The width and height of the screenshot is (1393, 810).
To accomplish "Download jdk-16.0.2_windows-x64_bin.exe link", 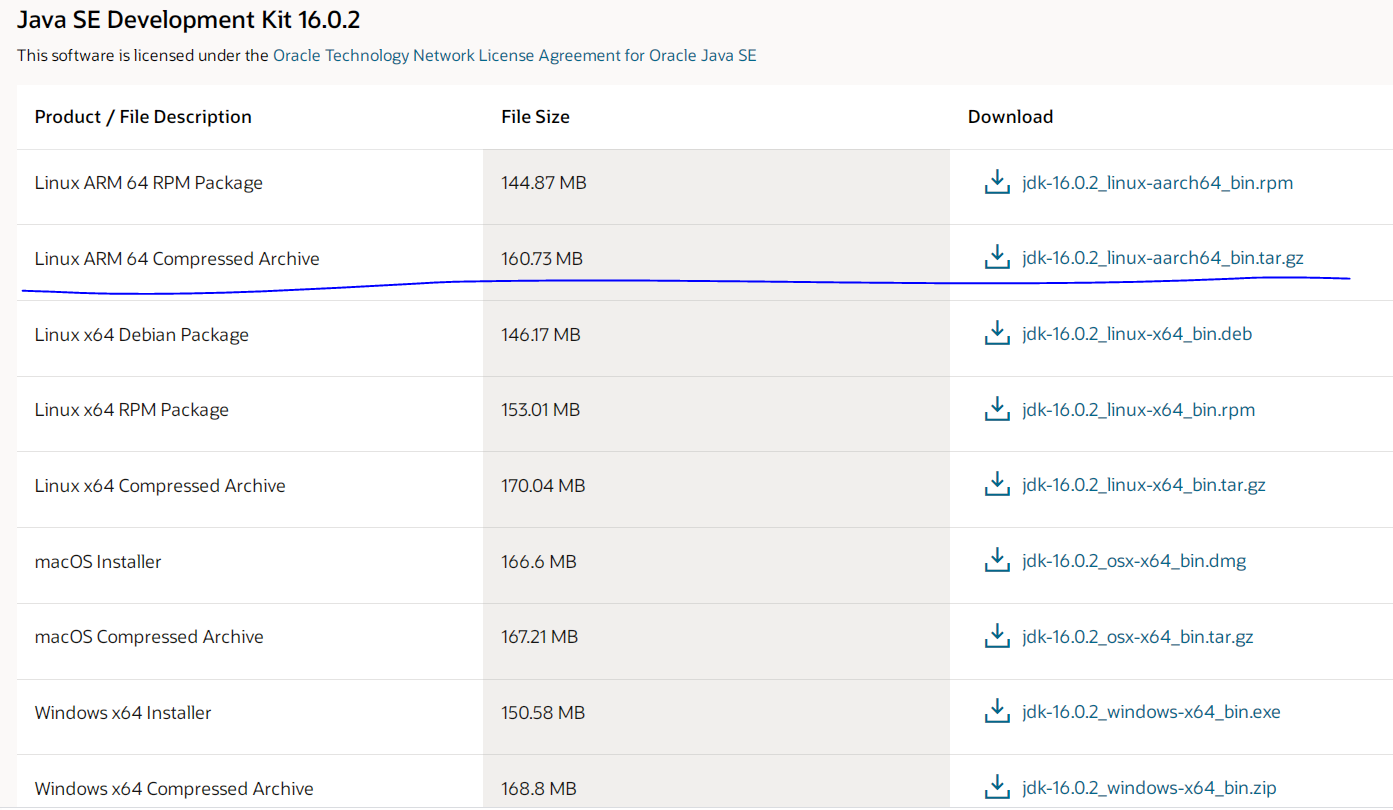I will coord(1151,712).
